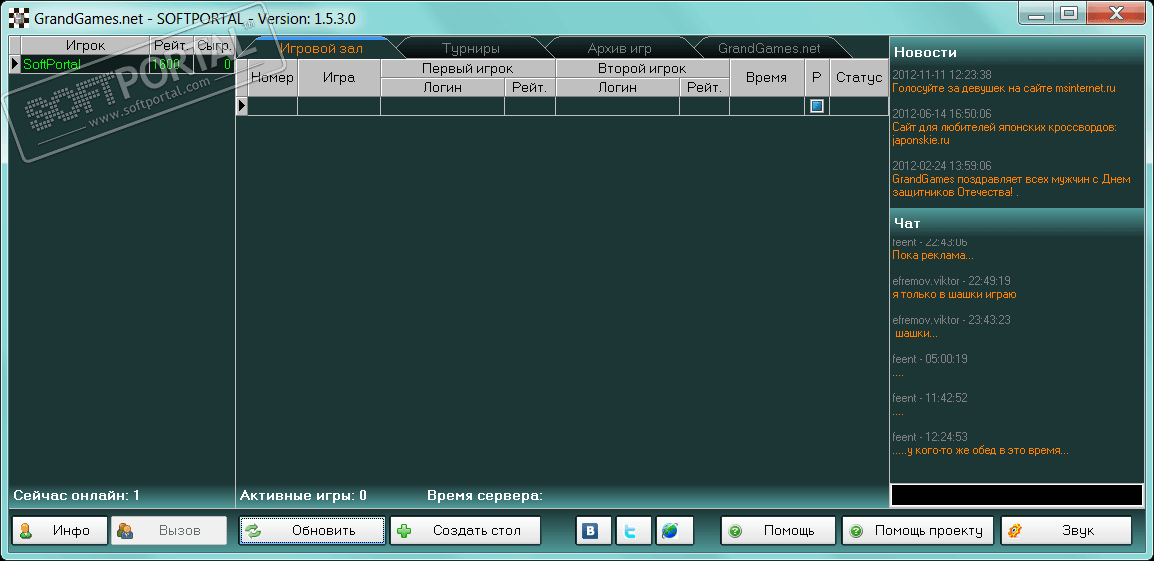The height and width of the screenshot is (561, 1154).
Task: Click the 'feent - 12:24:53' chat entry
Action: point(930,437)
